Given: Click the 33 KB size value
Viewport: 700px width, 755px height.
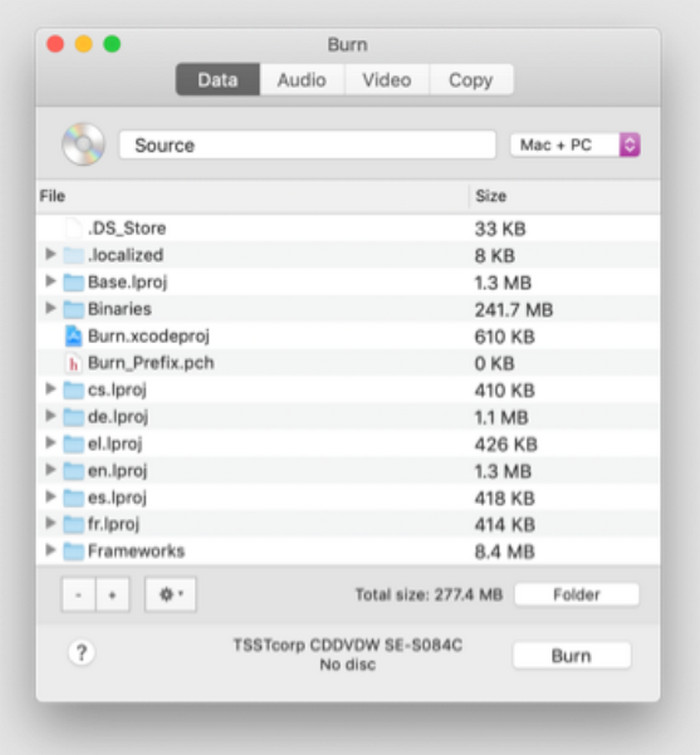Looking at the screenshot, I should (500, 229).
